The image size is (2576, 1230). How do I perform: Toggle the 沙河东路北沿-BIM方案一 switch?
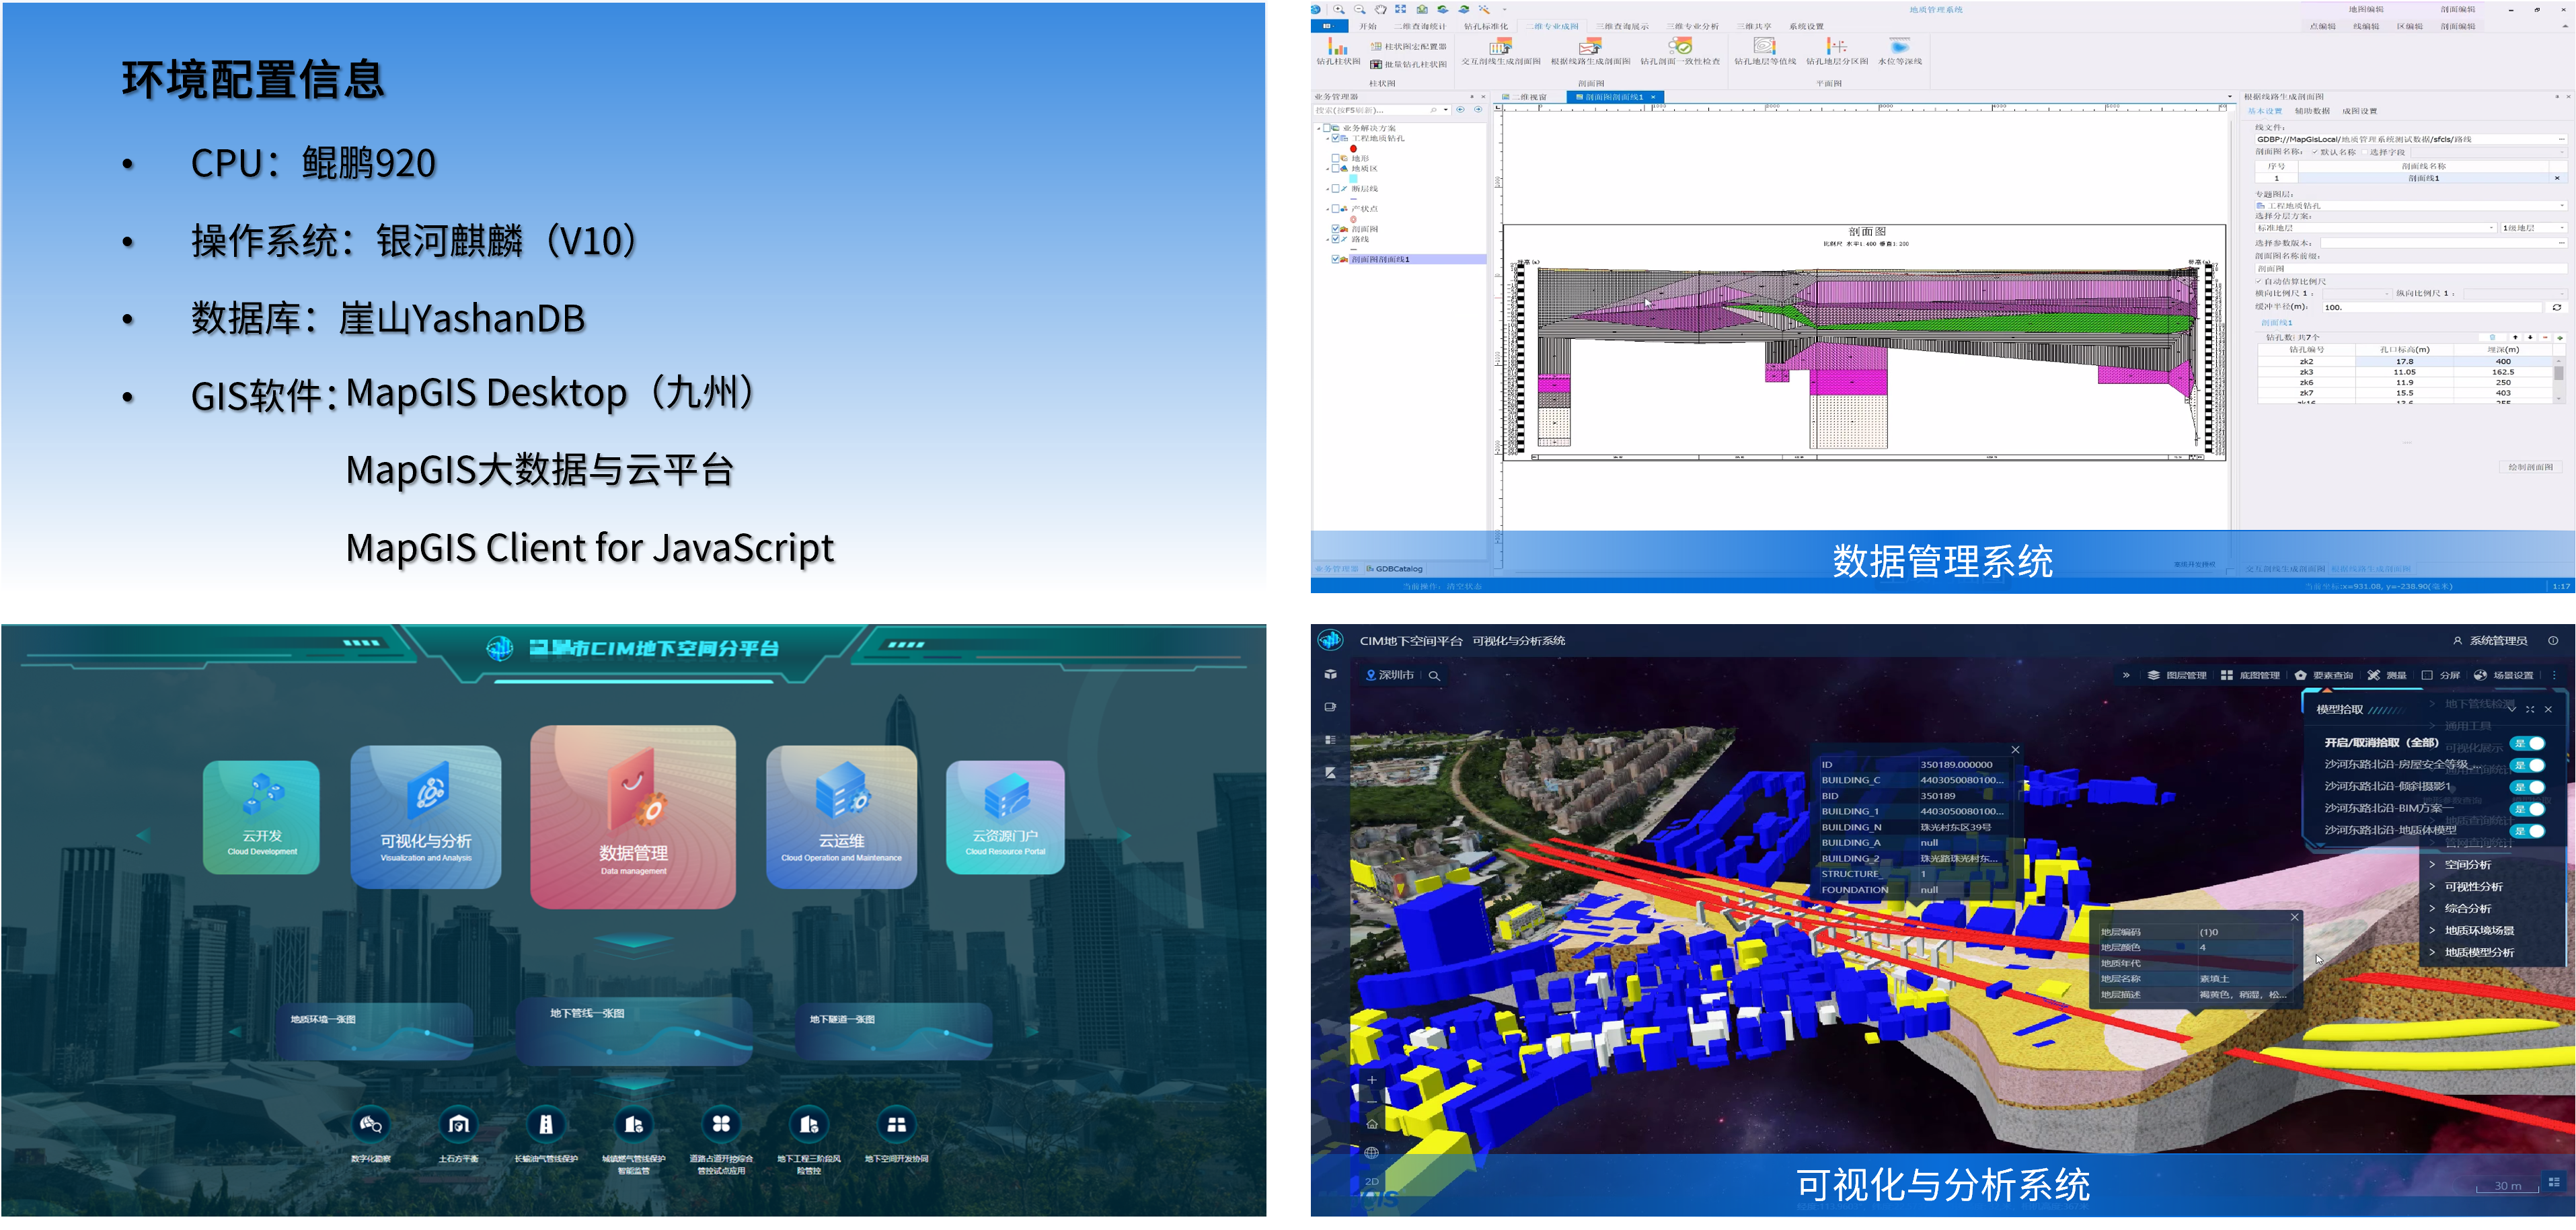coord(2527,809)
